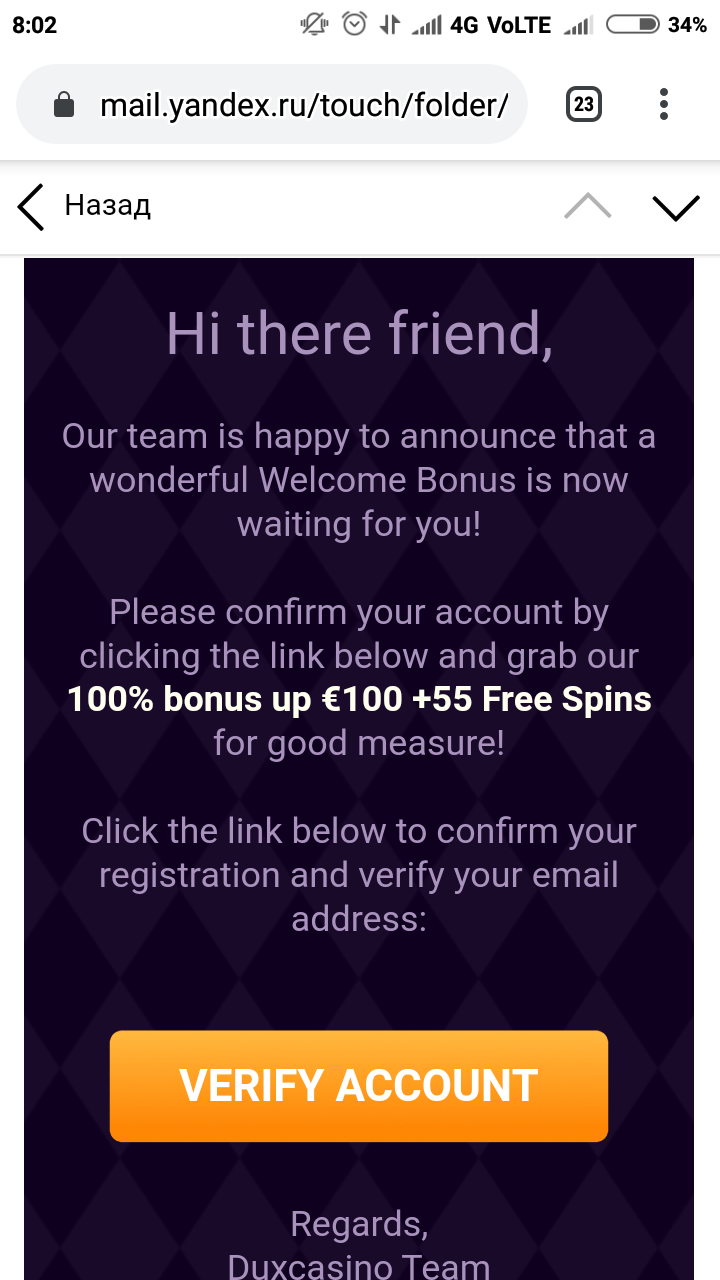The image size is (720, 1280).
Task: Open the tab switcher showing 23 tabs
Action: click(584, 104)
